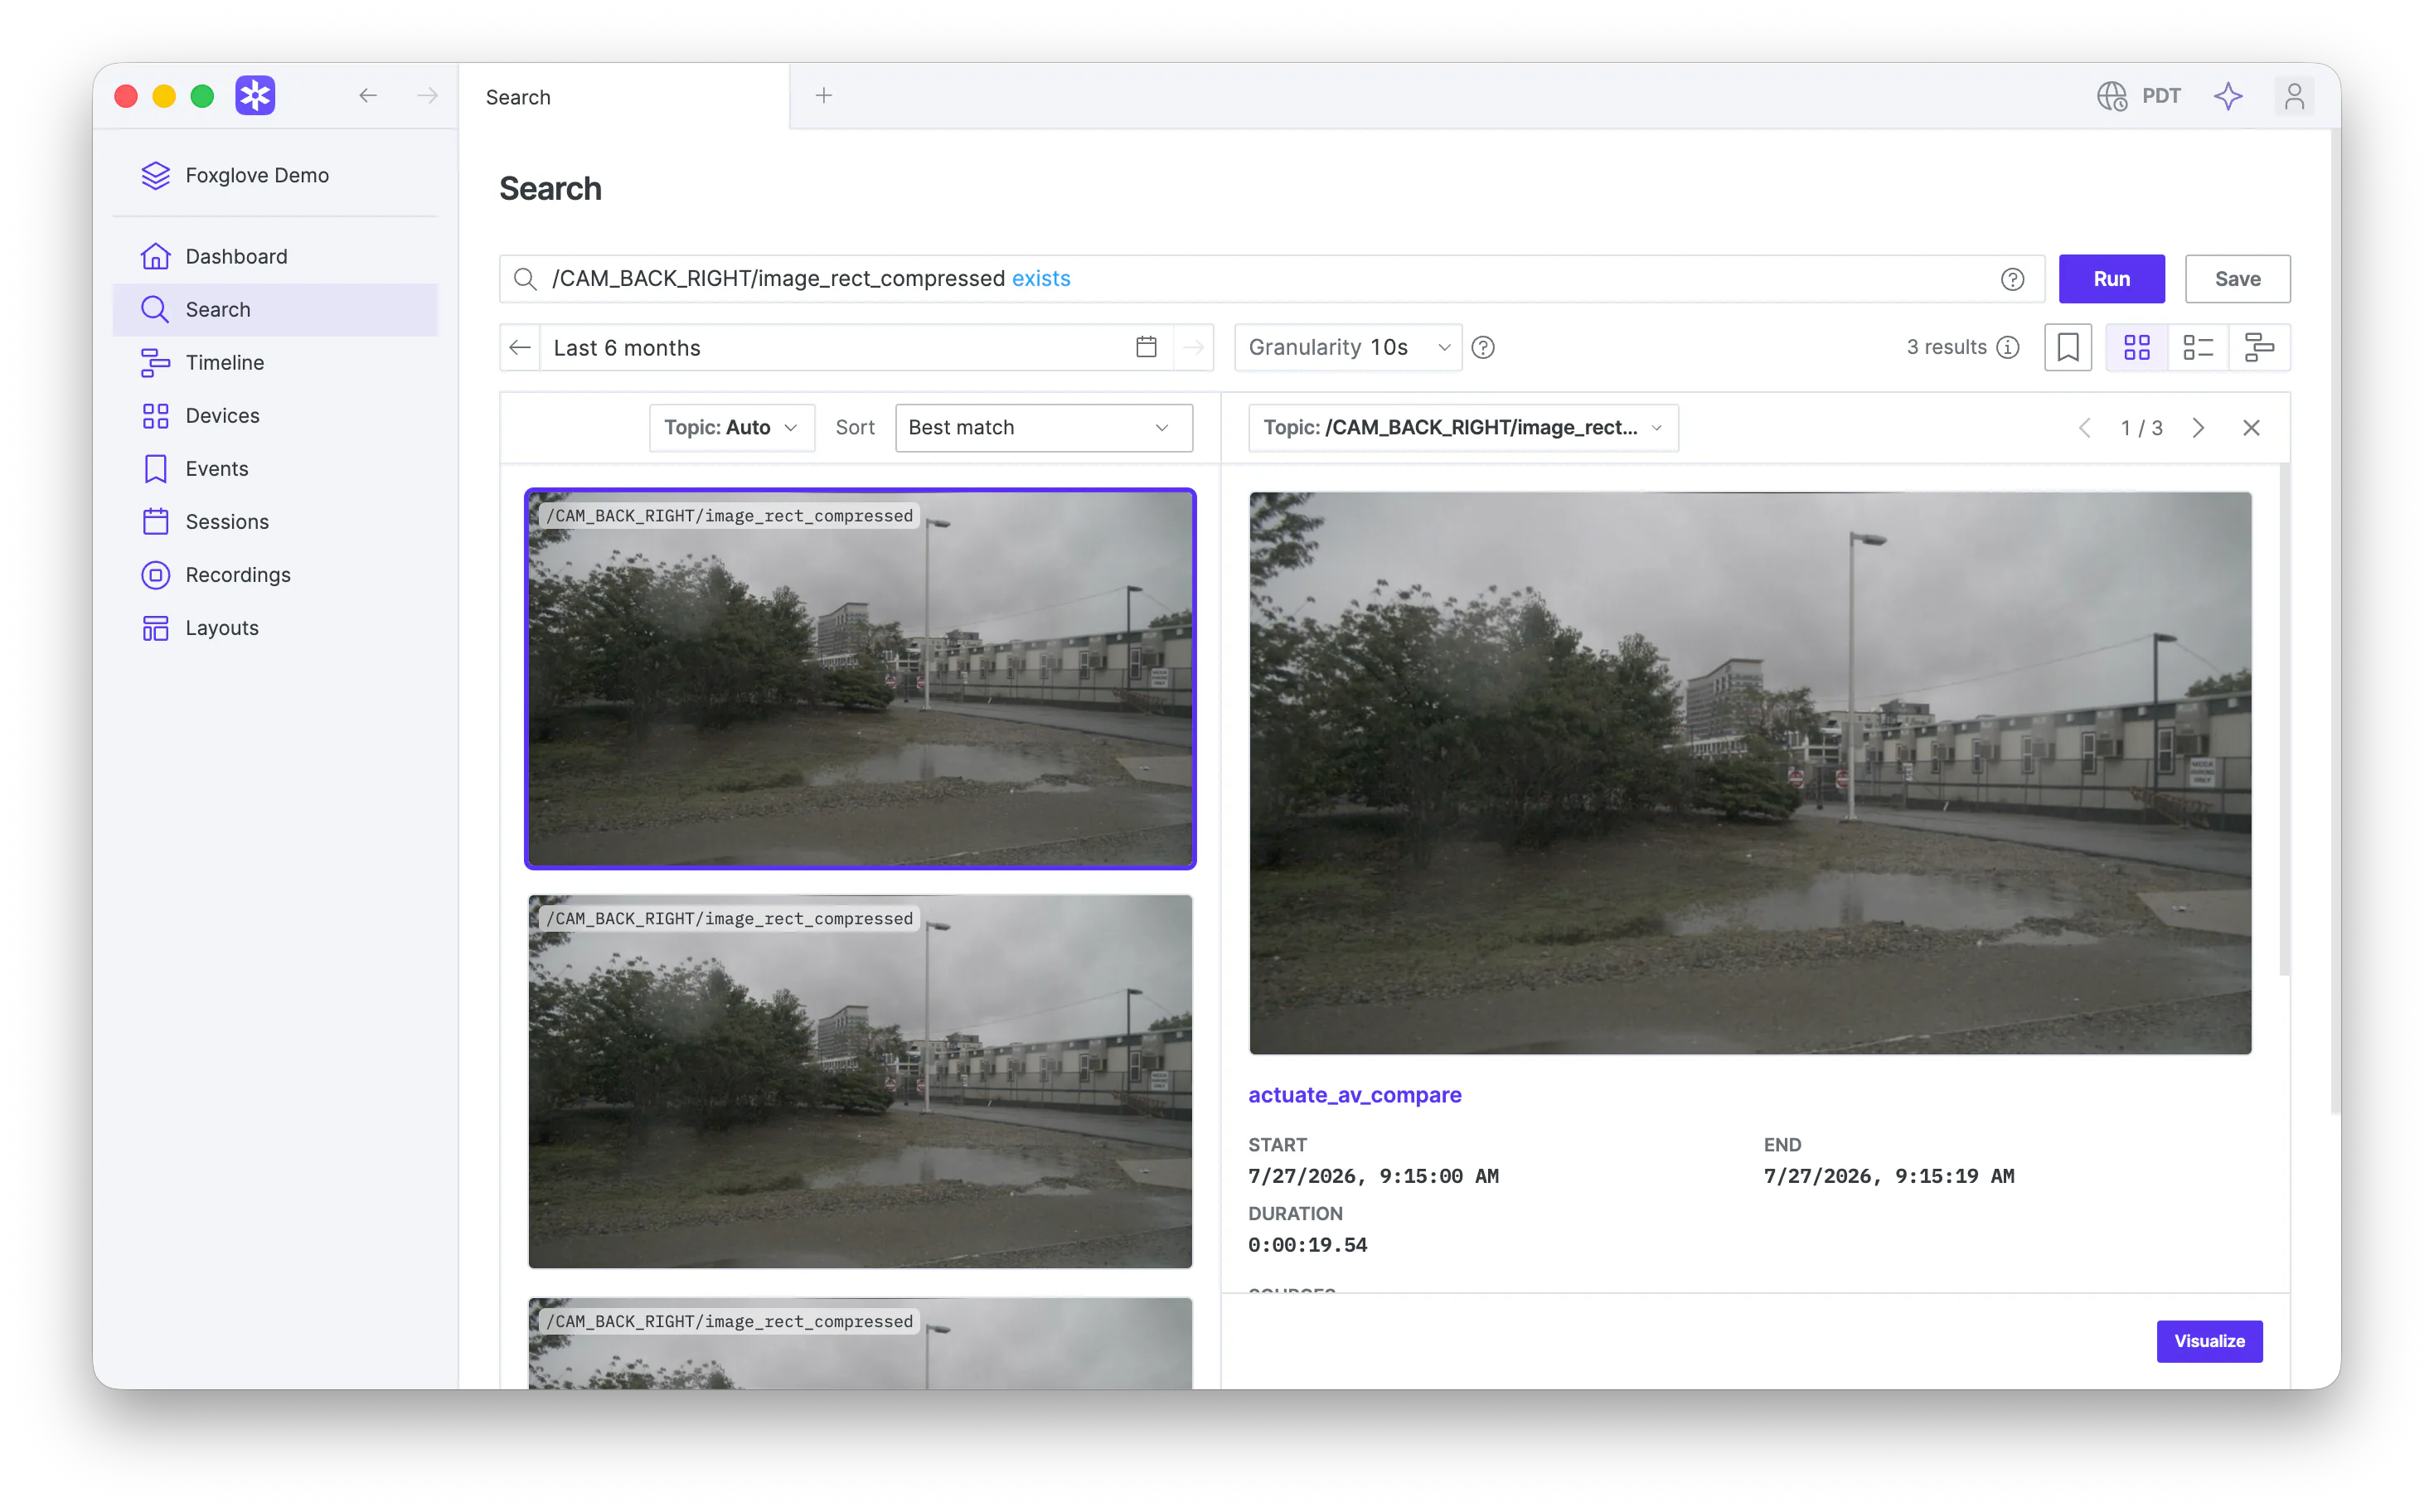Open Events in the sidebar
The width and height of the screenshot is (2434, 1512).
coord(275,468)
